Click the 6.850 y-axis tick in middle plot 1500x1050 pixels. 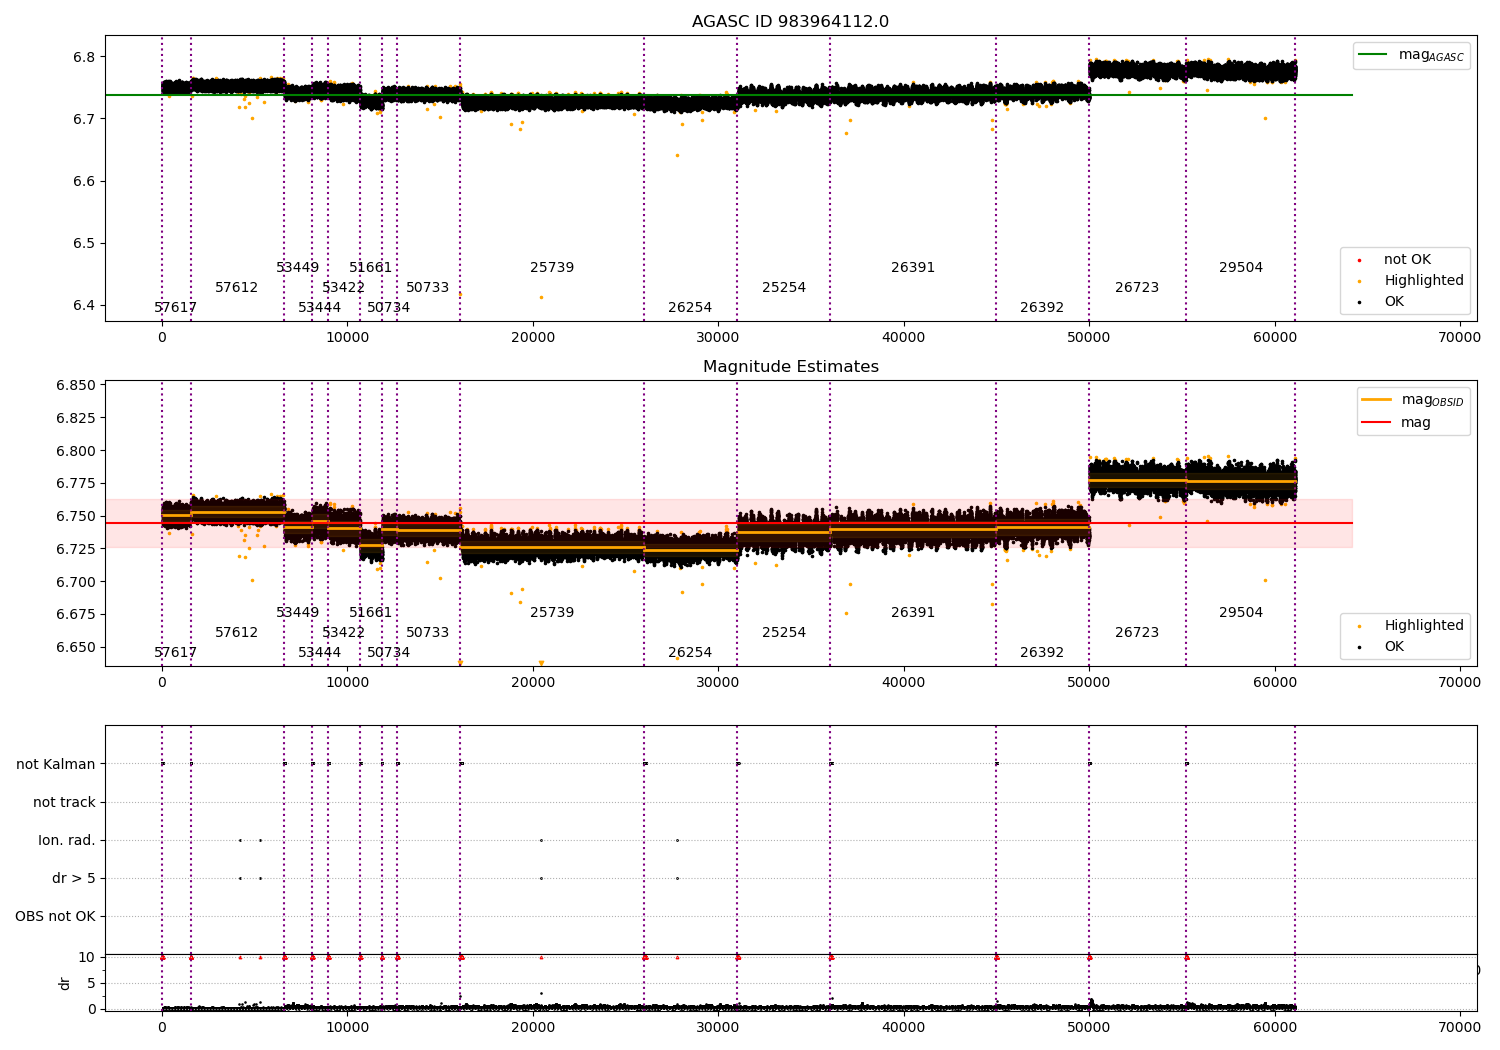tap(75, 386)
